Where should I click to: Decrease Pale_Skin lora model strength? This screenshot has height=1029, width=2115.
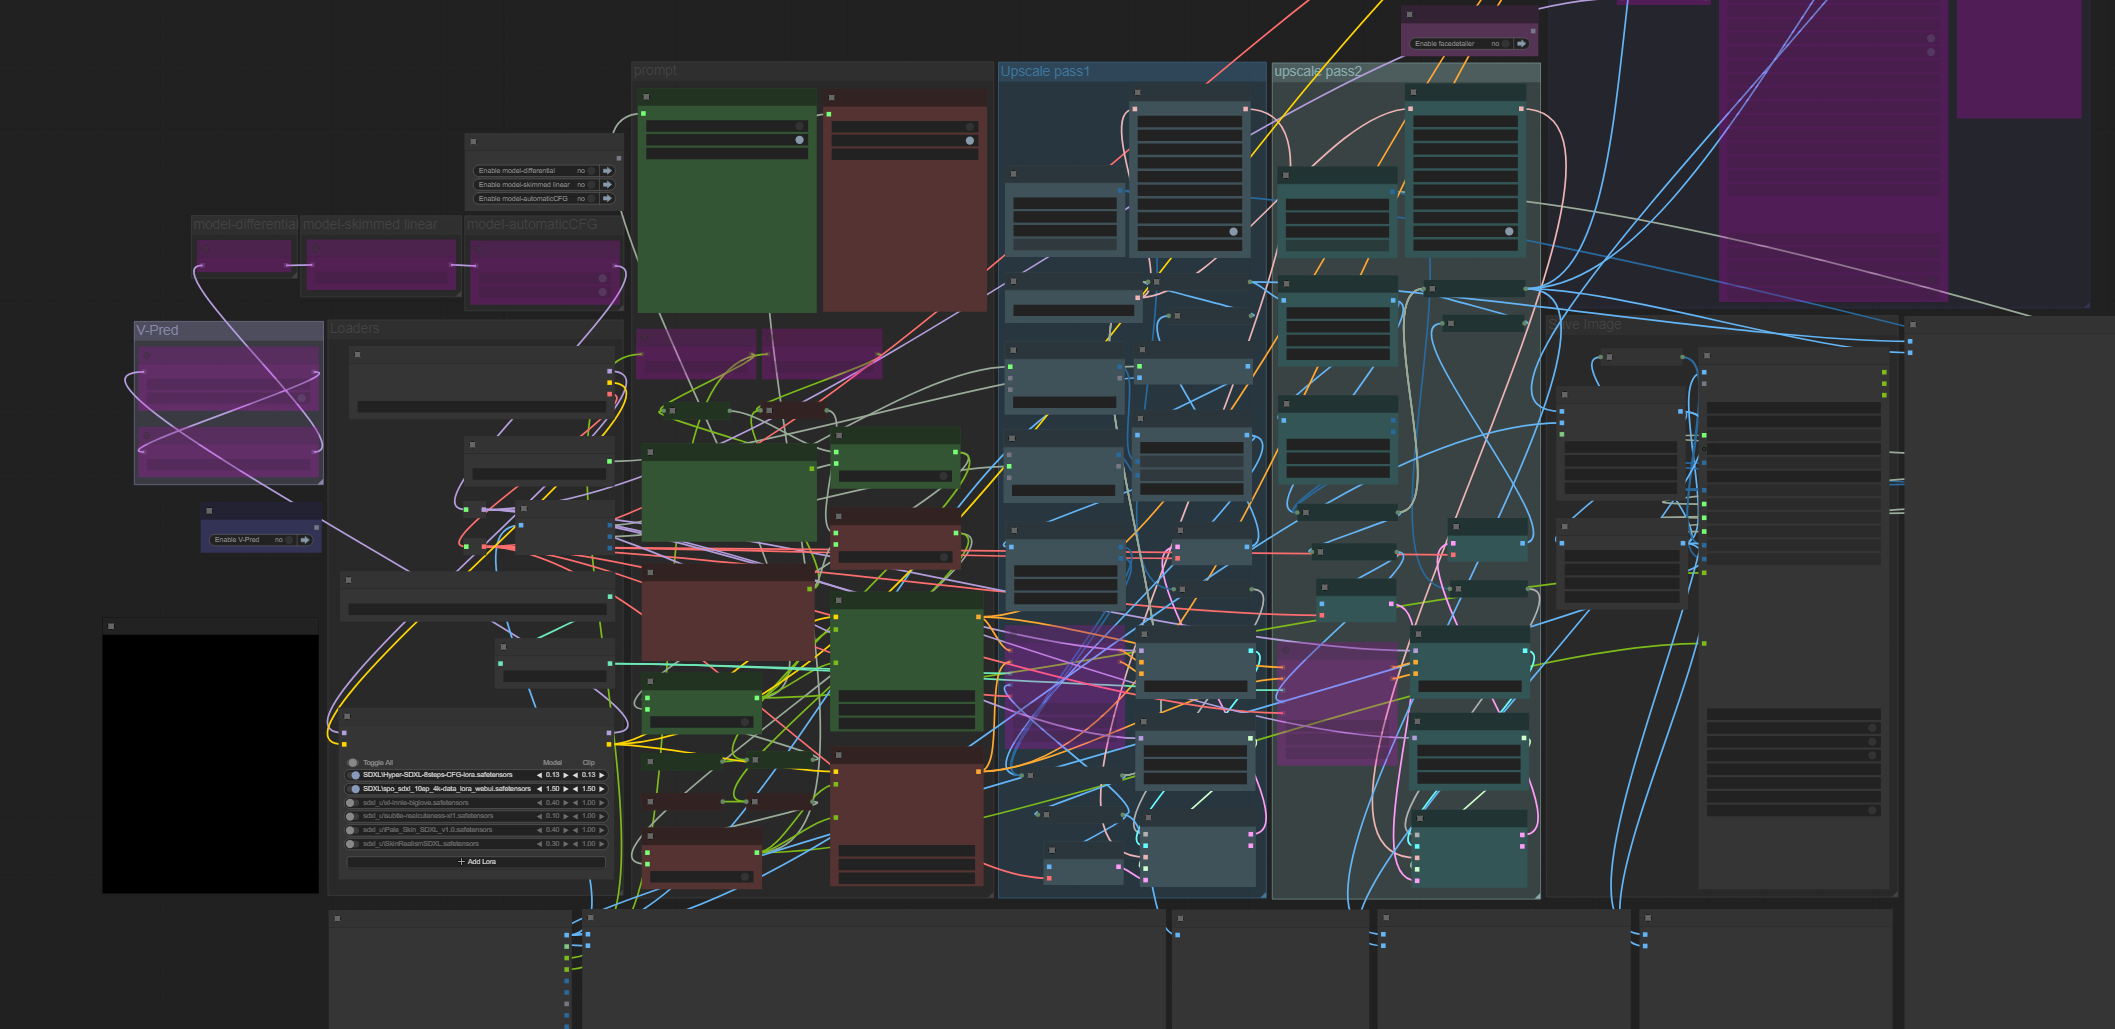point(540,830)
